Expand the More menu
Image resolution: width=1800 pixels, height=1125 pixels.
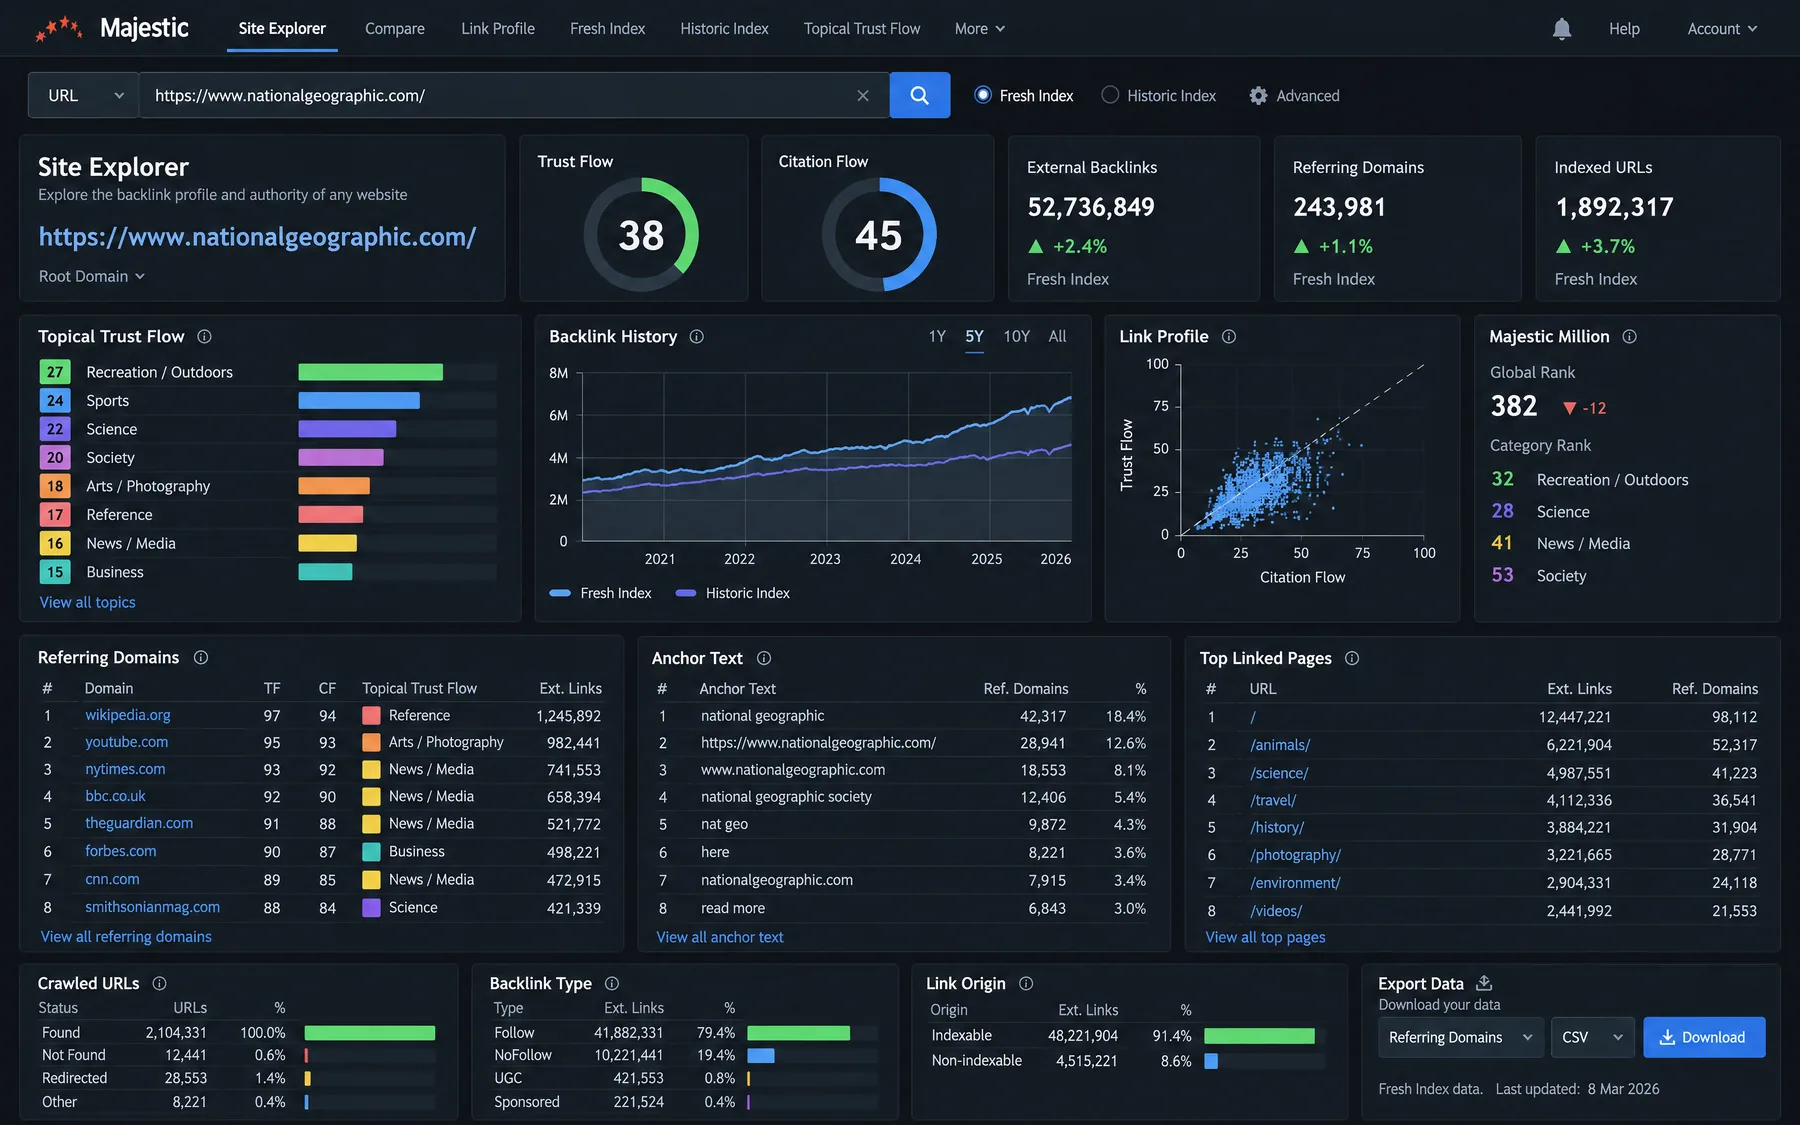coord(979,29)
